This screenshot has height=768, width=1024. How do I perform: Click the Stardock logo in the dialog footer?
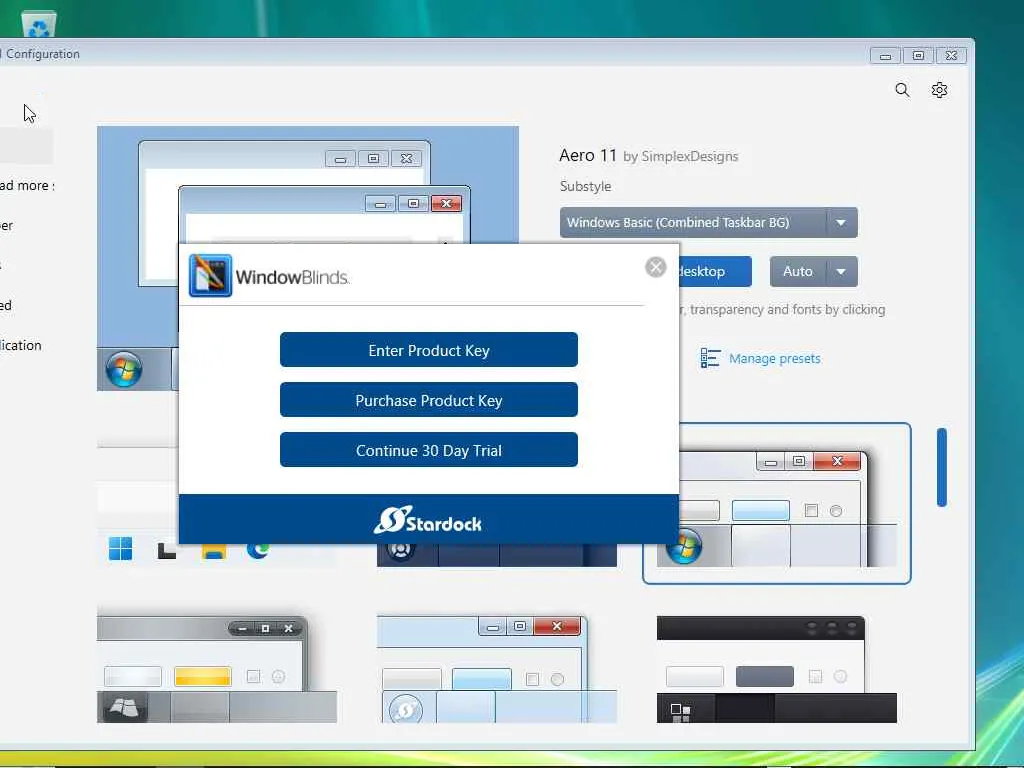tap(428, 520)
